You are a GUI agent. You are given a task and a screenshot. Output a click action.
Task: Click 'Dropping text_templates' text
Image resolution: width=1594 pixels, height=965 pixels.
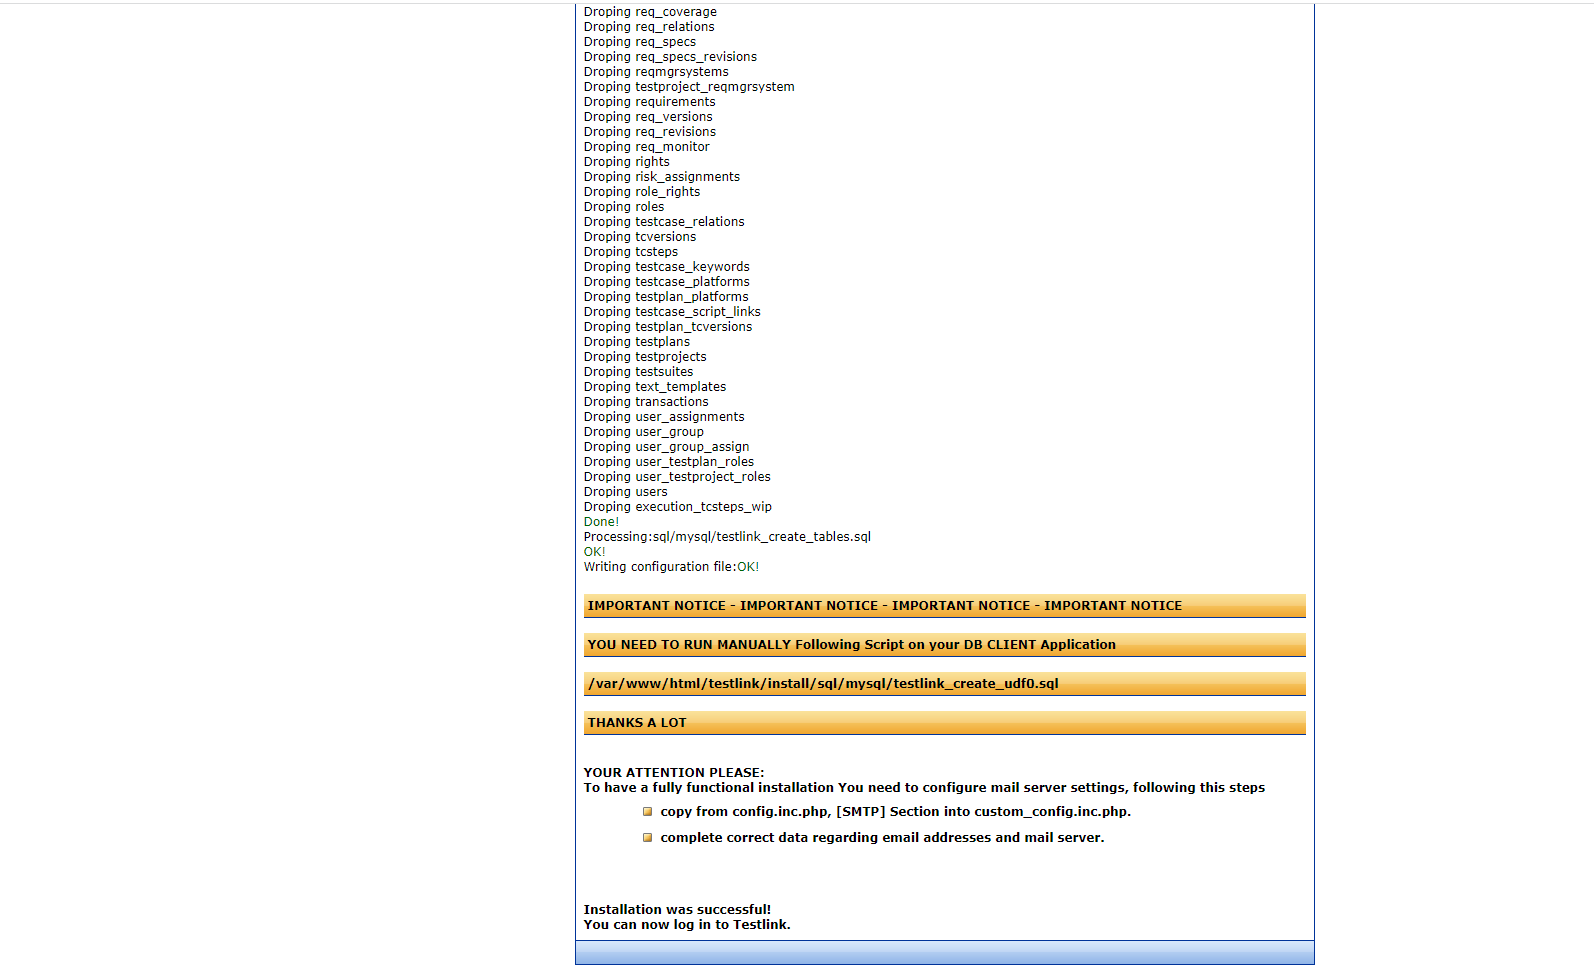[x=655, y=387]
